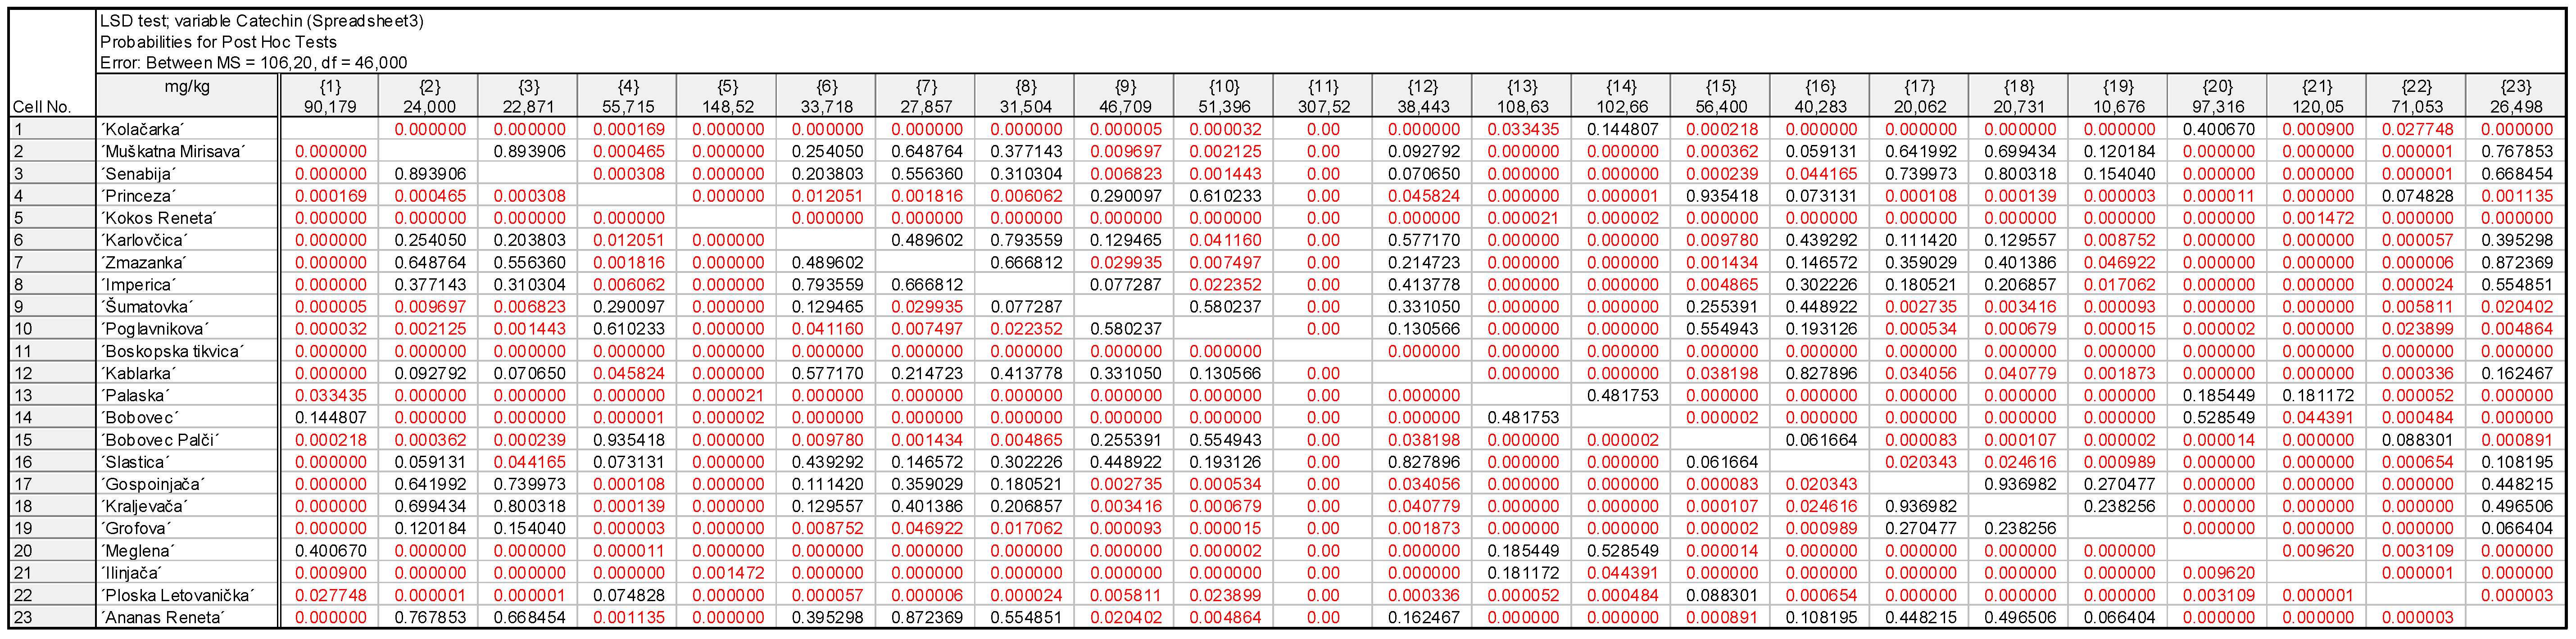Click the 'Cell No.' header cell
The height and width of the screenshot is (639, 2576).
(x=42, y=107)
